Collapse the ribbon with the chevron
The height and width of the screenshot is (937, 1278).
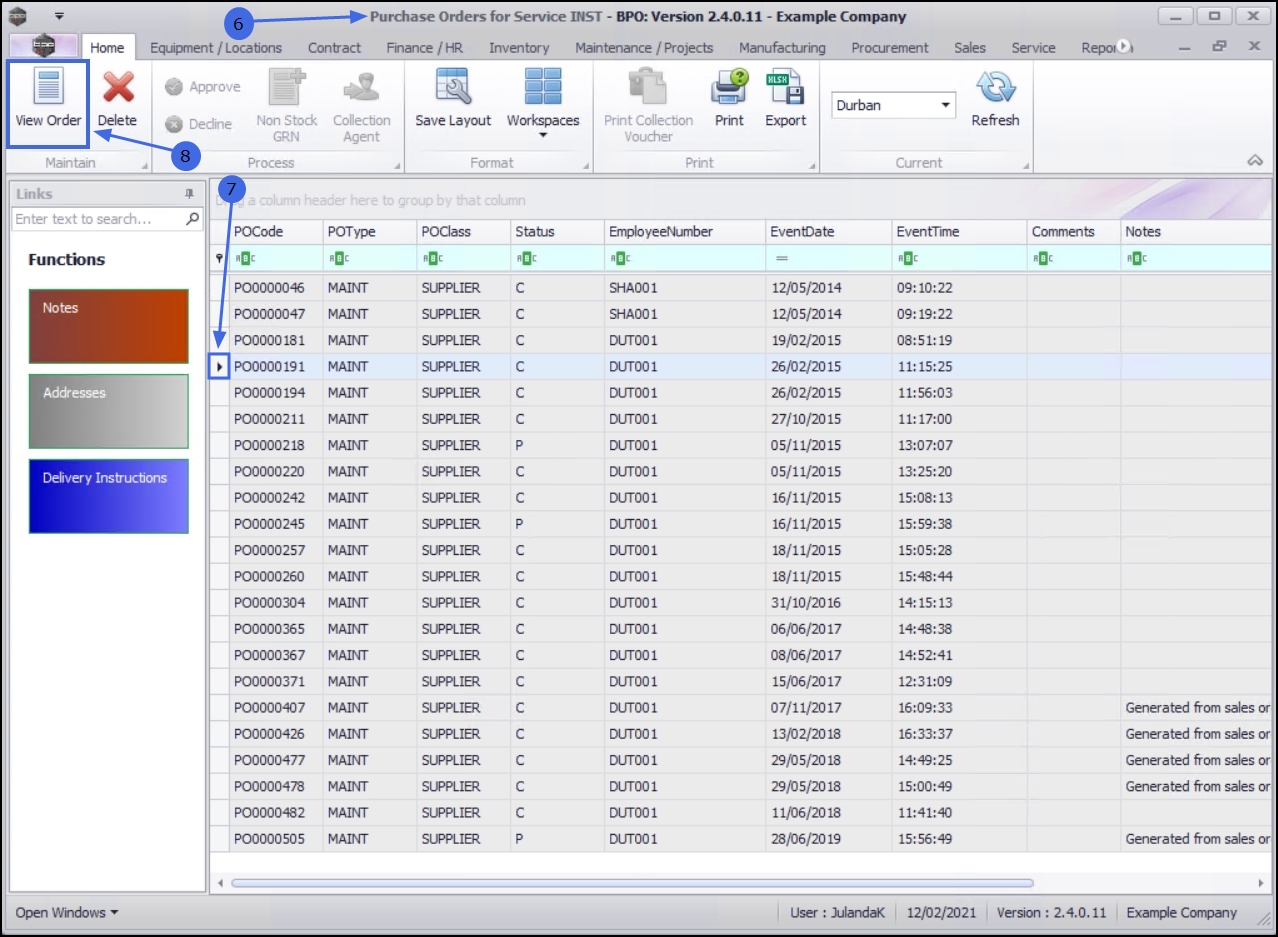point(1255,161)
